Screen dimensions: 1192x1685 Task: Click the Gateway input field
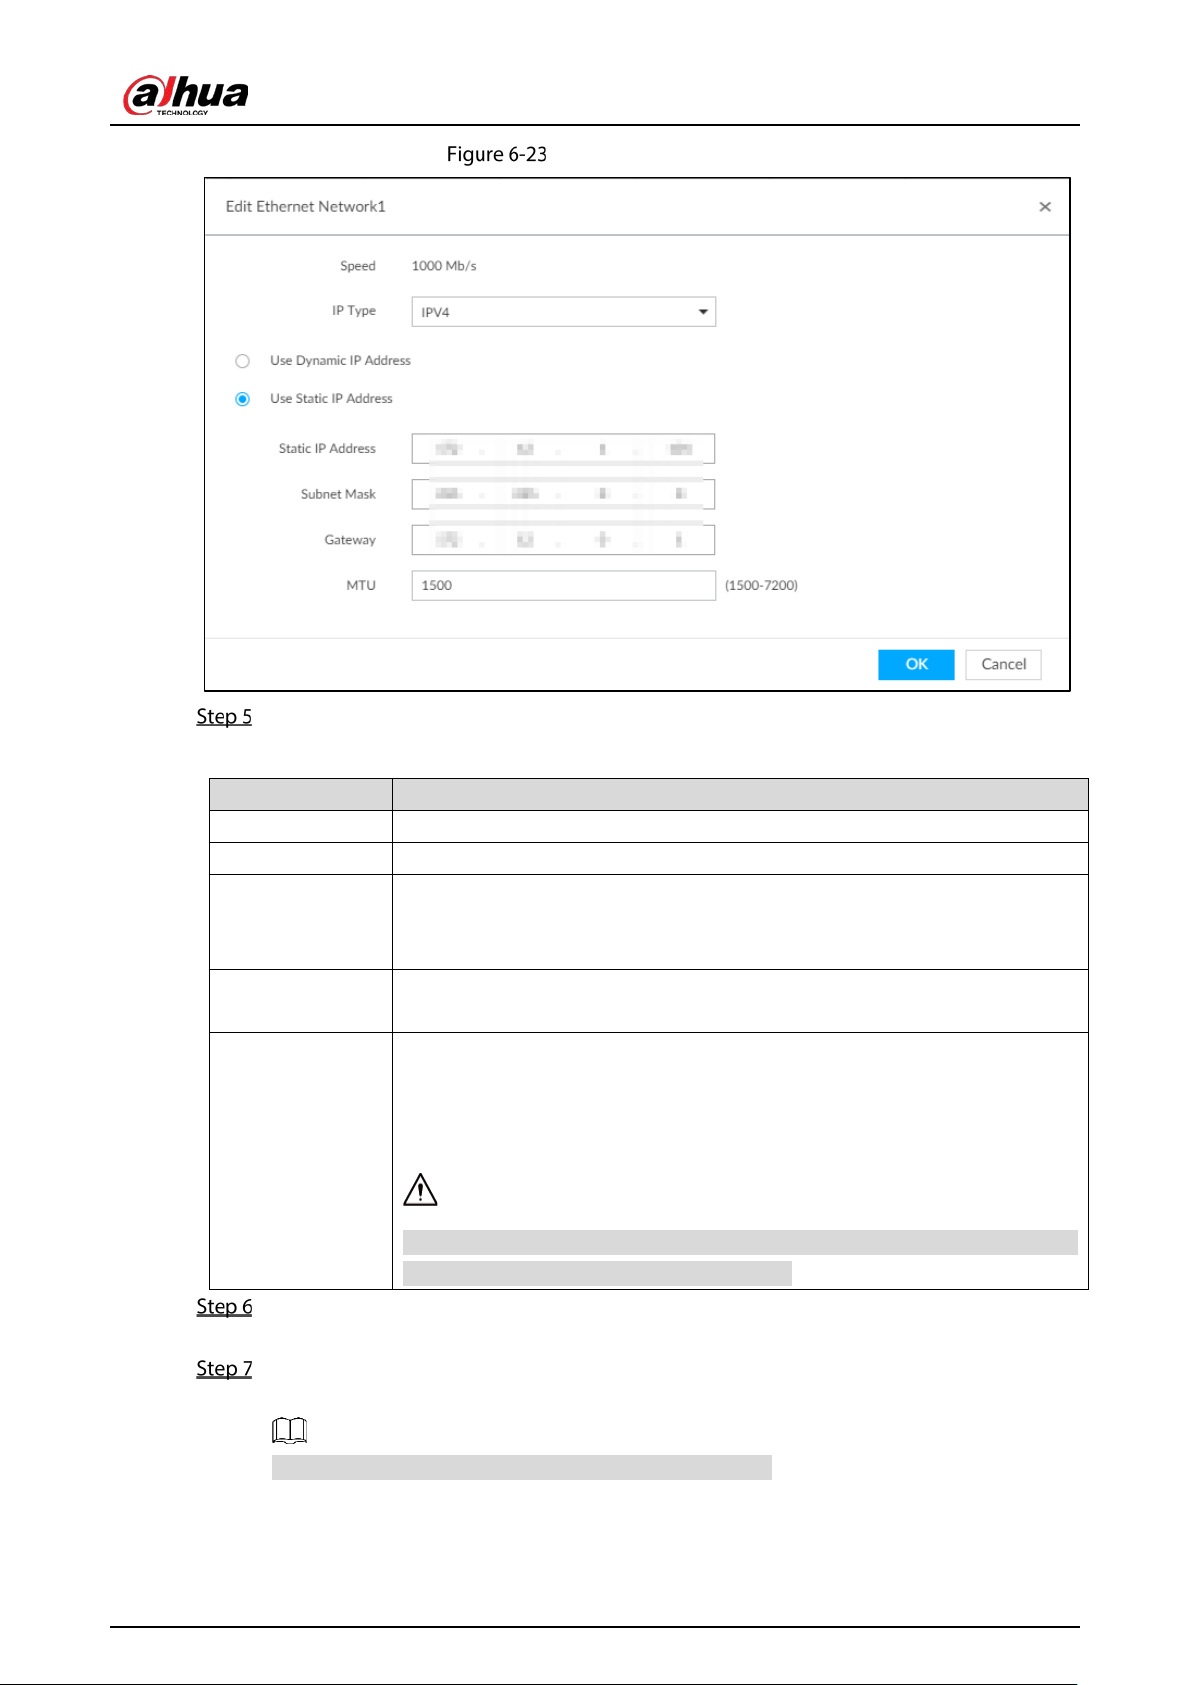pyautogui.click(x=563, y=540)
